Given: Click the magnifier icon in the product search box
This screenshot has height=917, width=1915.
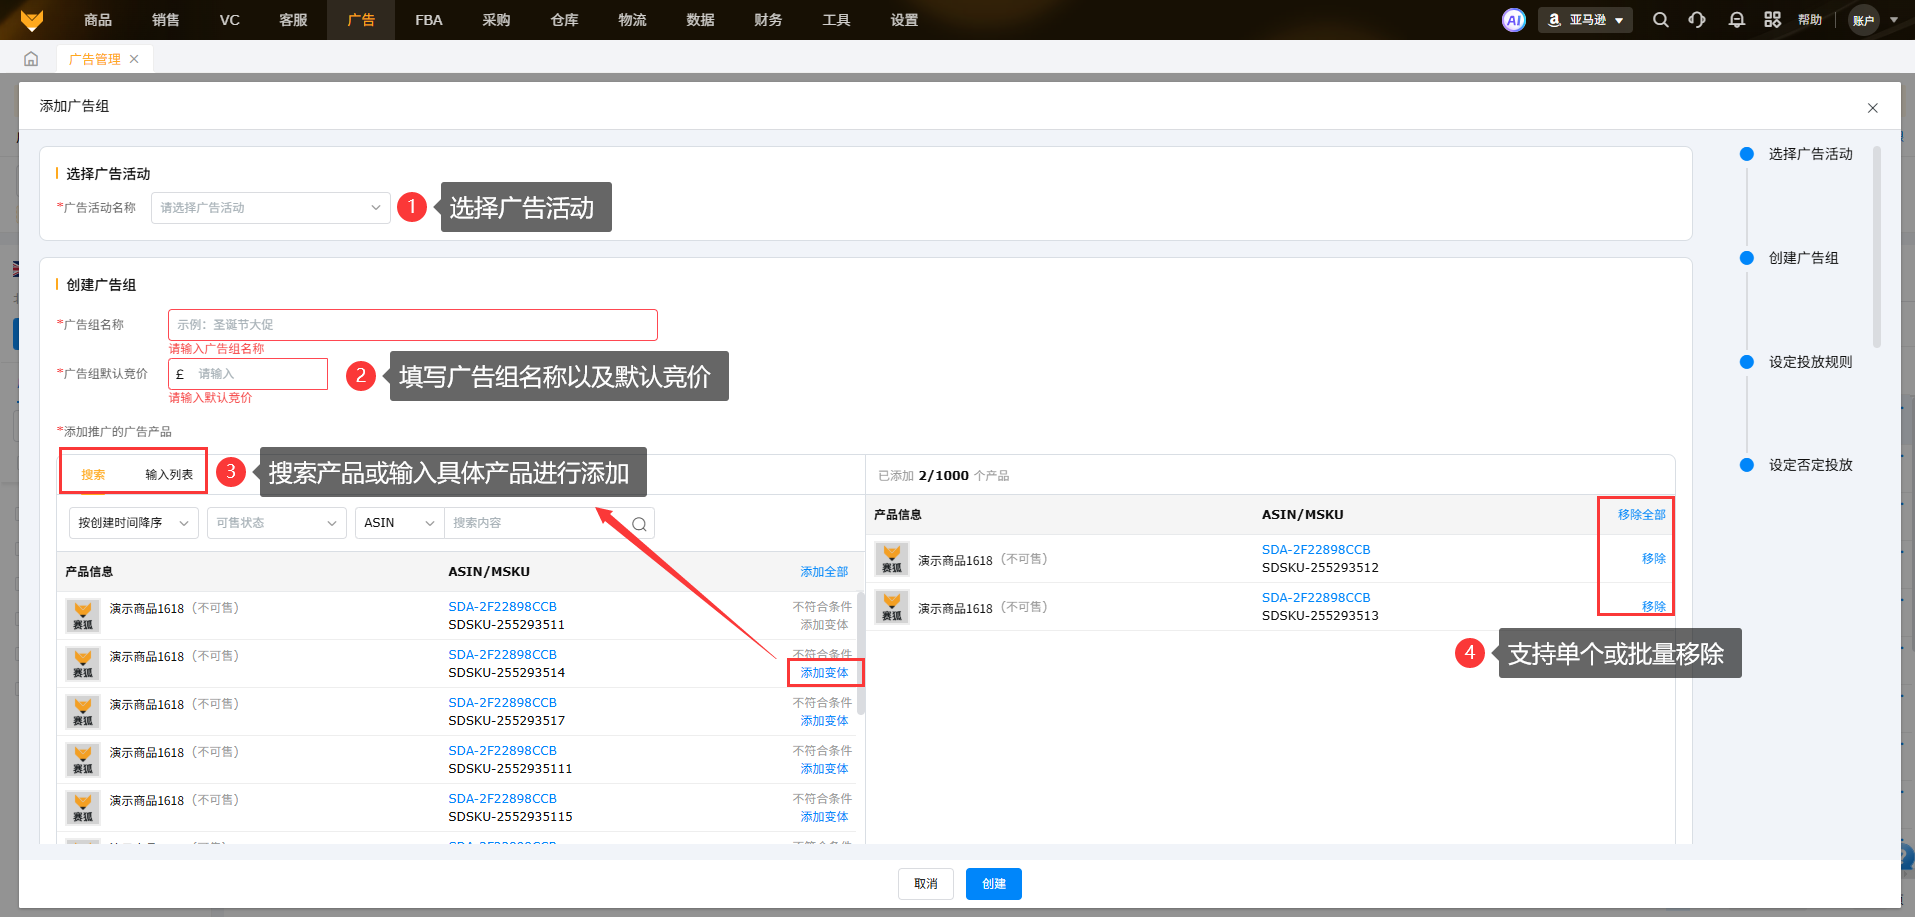Looking at the screenshot, I should pyautogui.click(x=640, y=524).
